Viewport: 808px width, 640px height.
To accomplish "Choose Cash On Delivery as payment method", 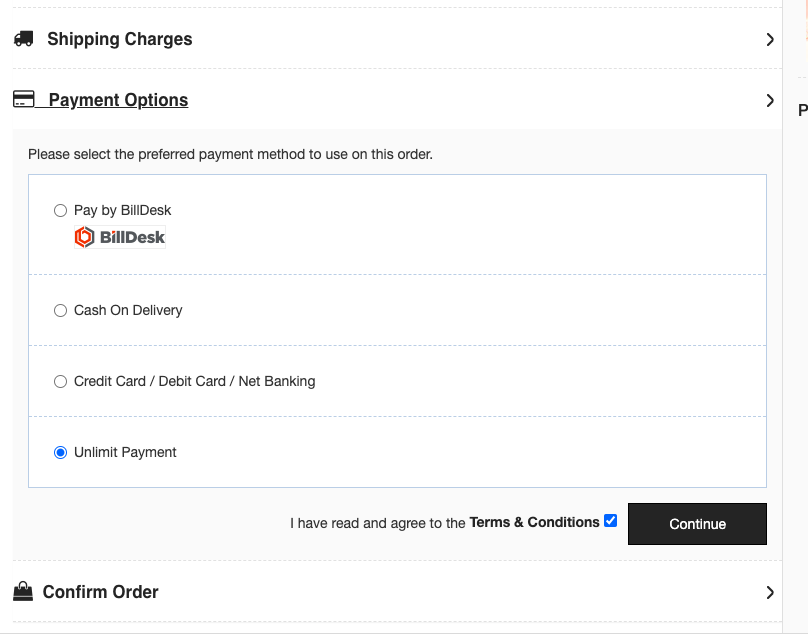I will coord(60,310).
